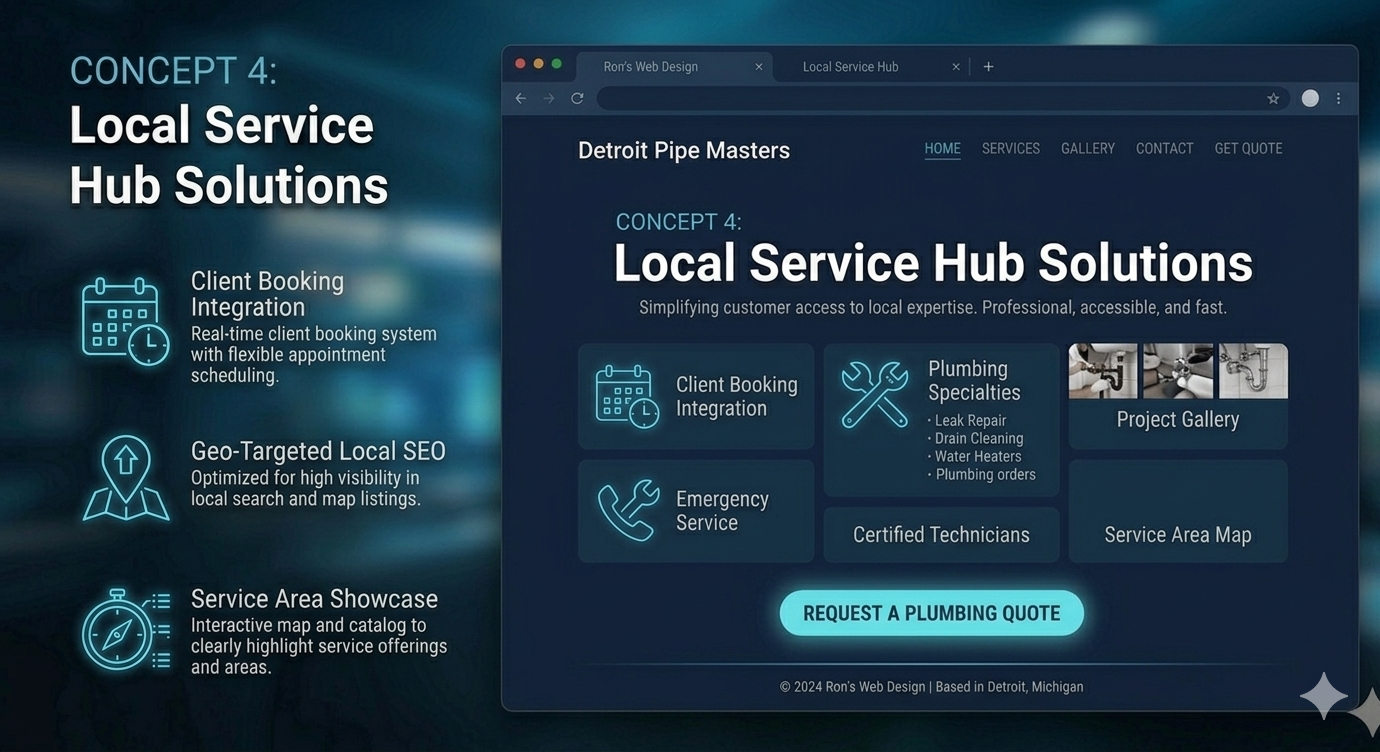
Task: Open the browser bookmark star icon
Action: 1273,98
